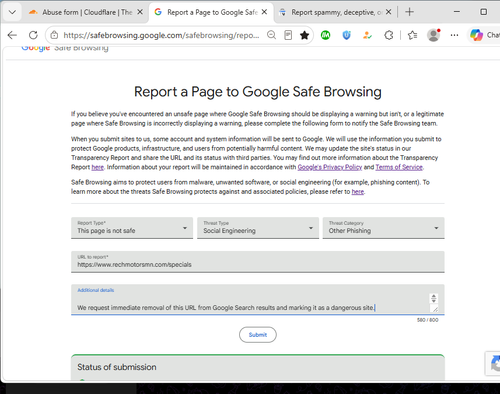Click the Additional details resize handle
Screen dimensions: 500x394
[435, 309]
